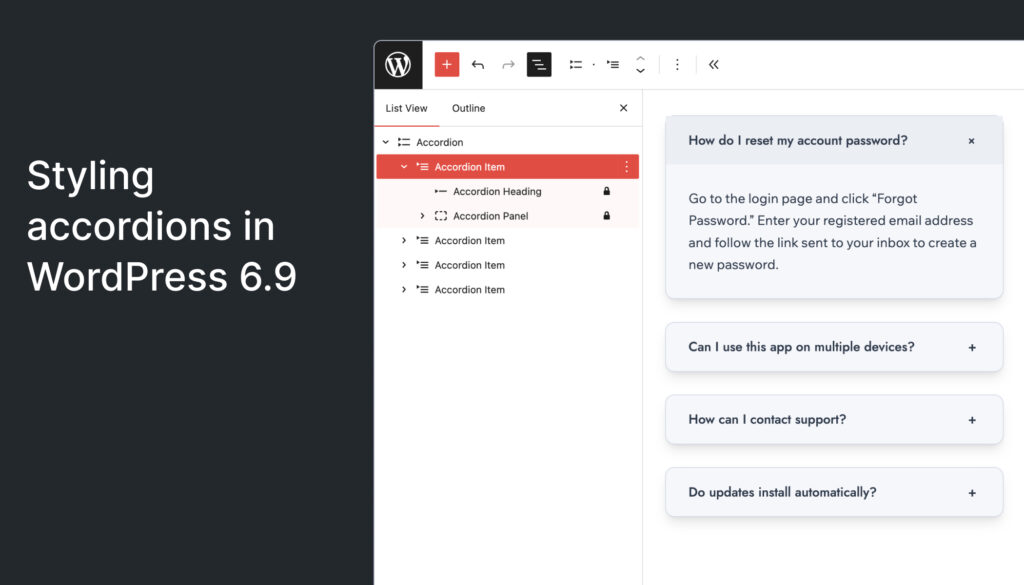Switch to the Outline tab
This screenshot has height=585, width=1024.
[x=468, y=108]
